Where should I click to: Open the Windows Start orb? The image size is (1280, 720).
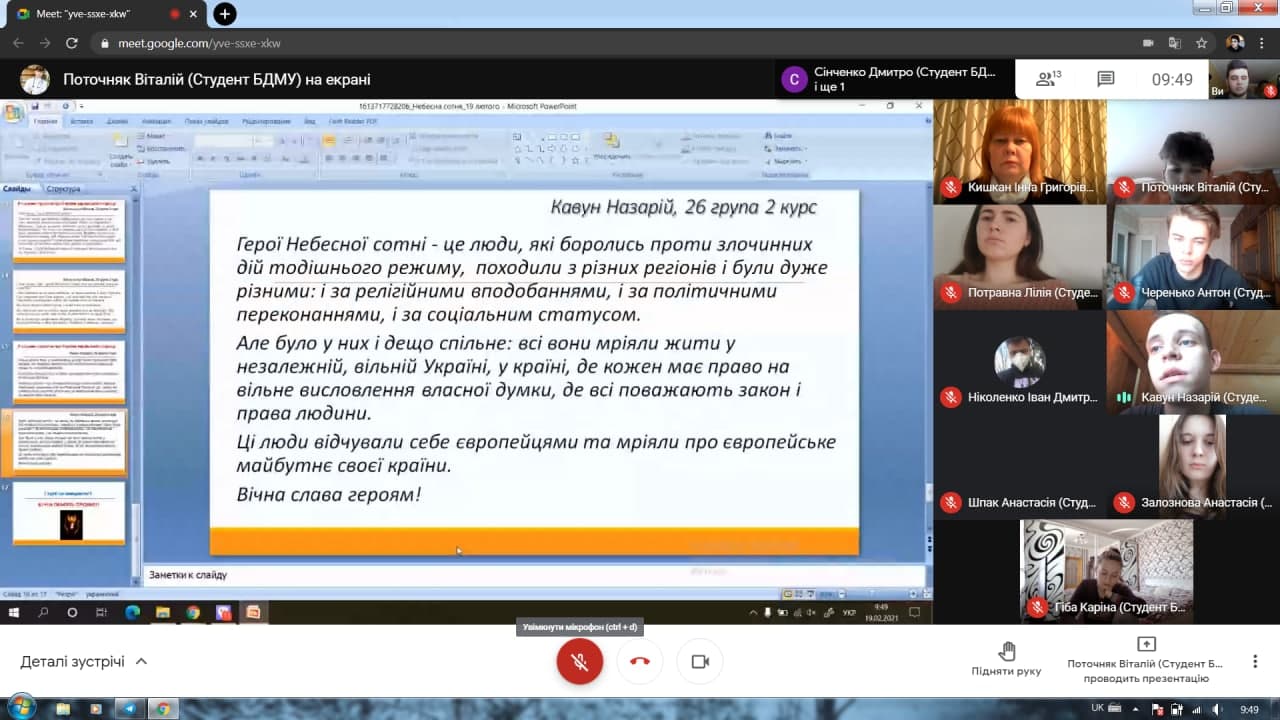[x=21, y=708]
